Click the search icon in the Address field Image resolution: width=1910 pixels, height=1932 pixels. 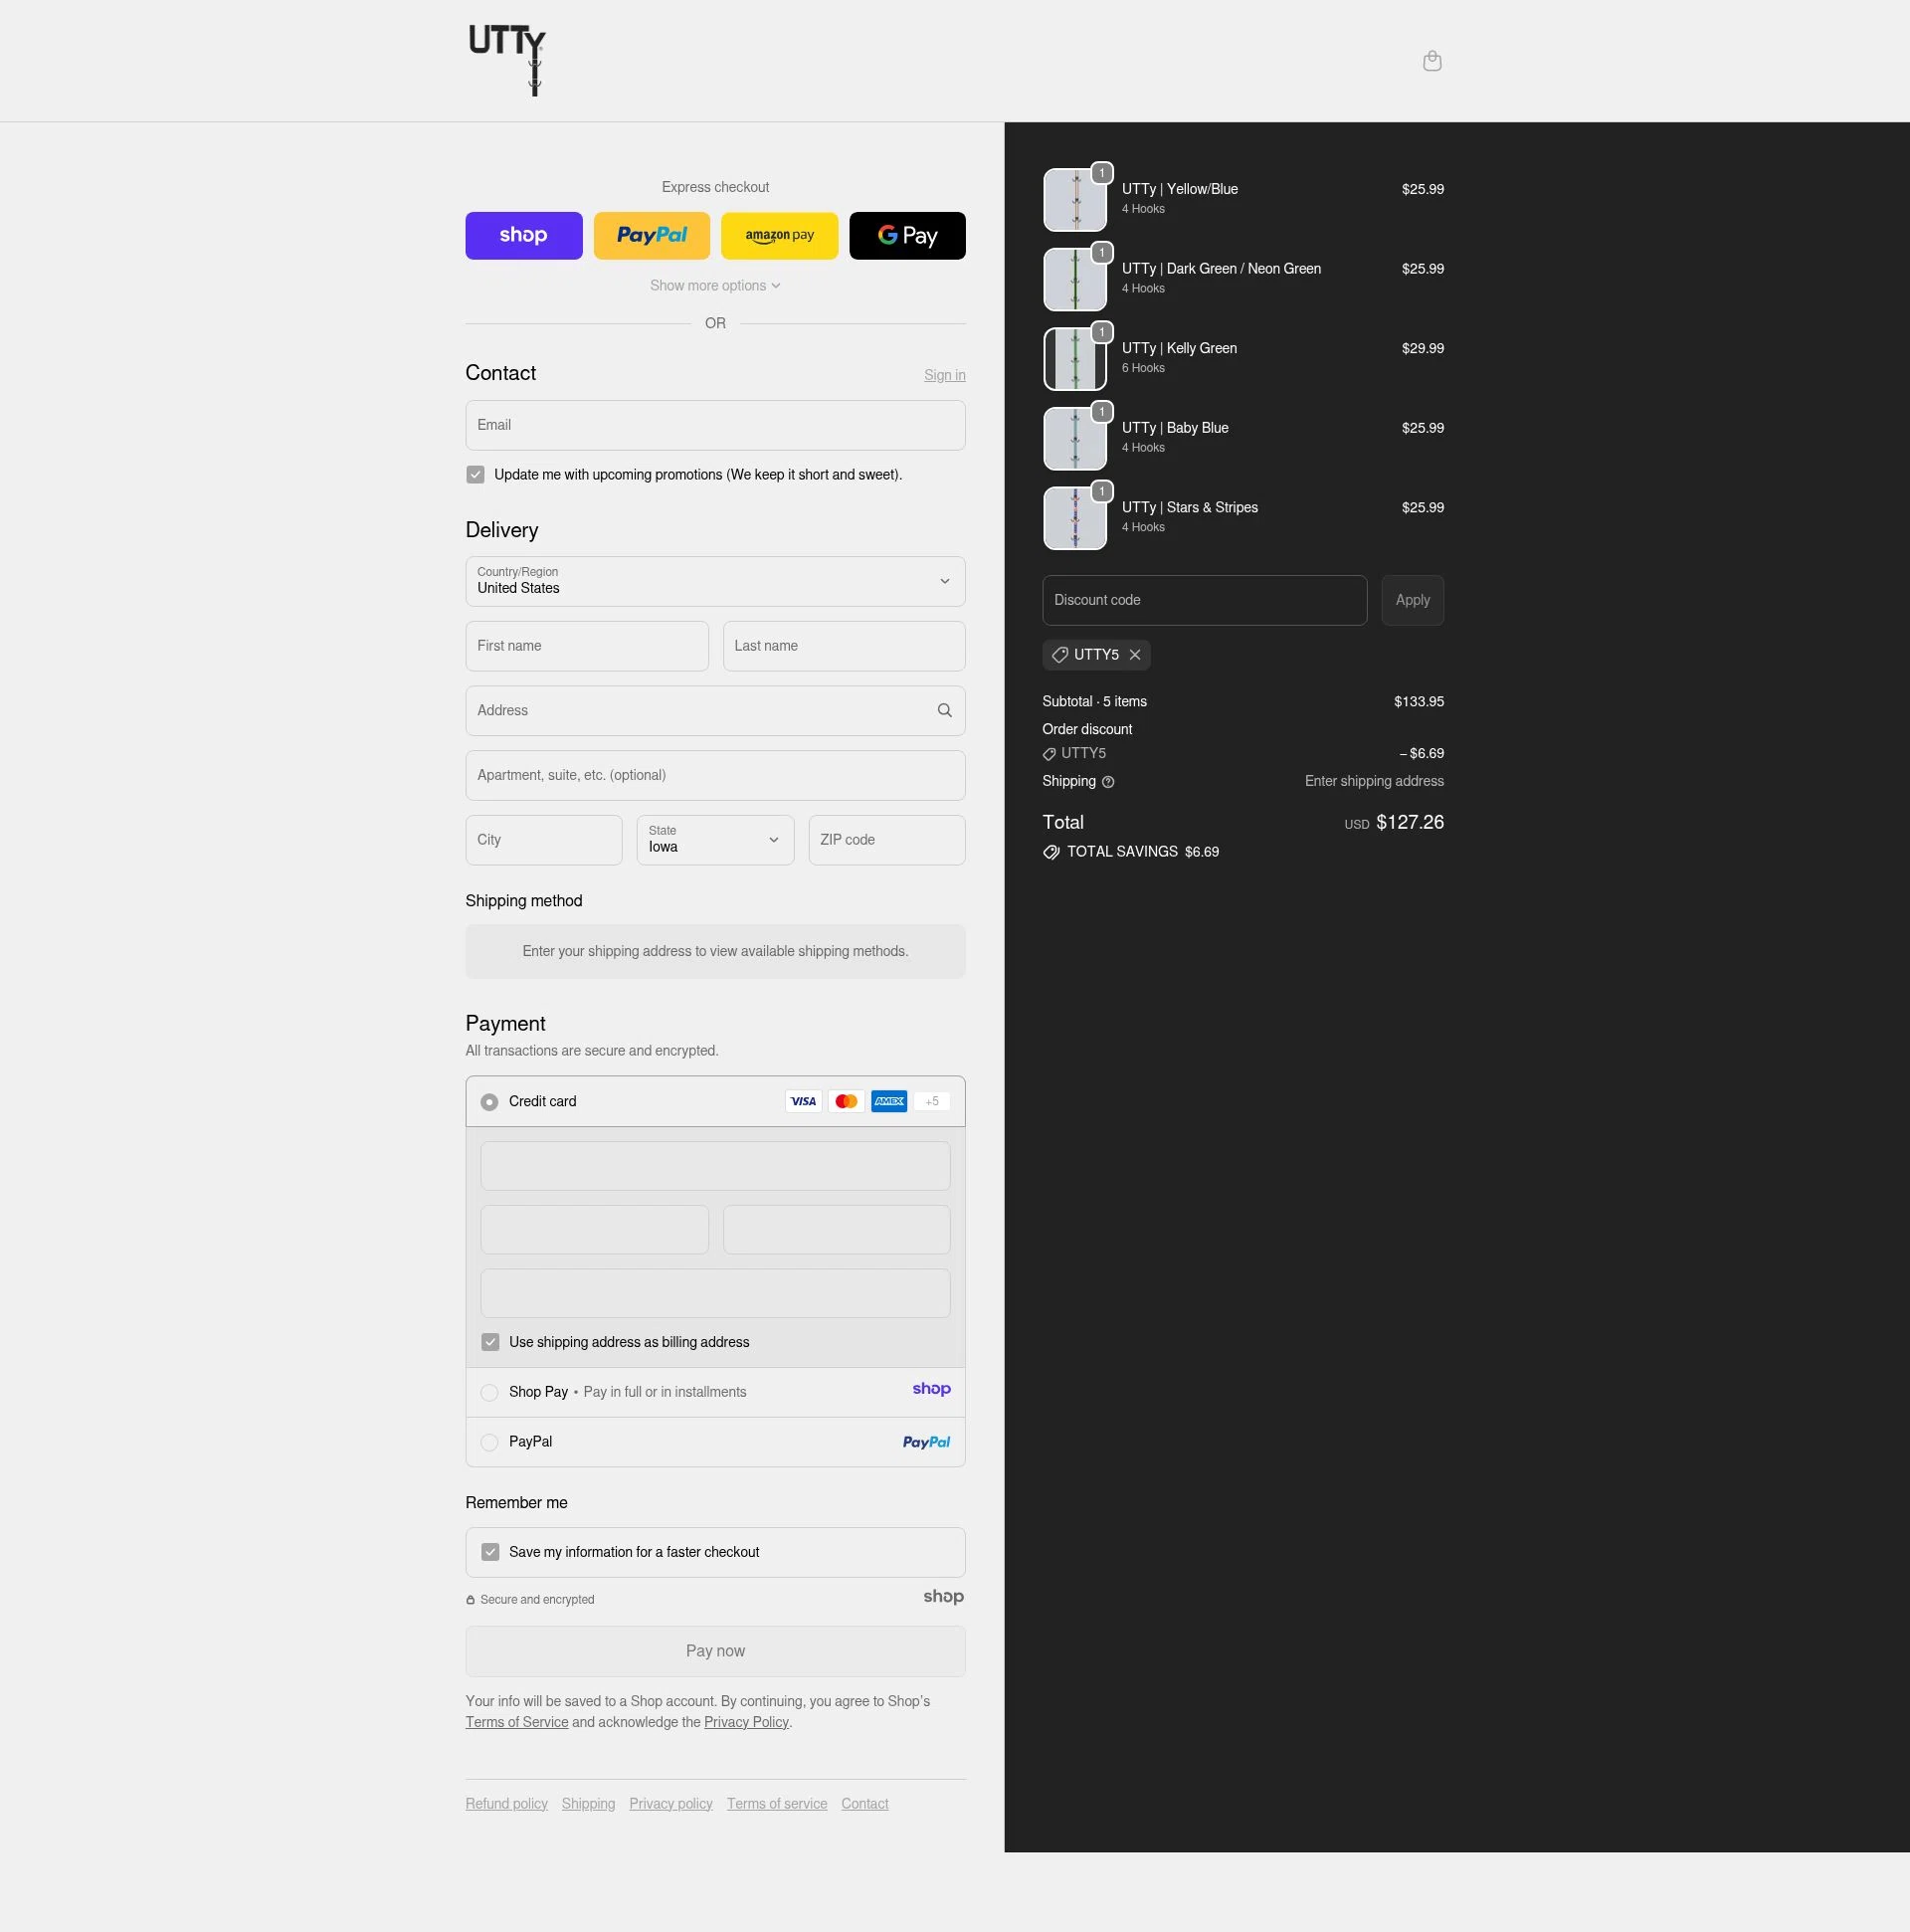click(944, 710)
